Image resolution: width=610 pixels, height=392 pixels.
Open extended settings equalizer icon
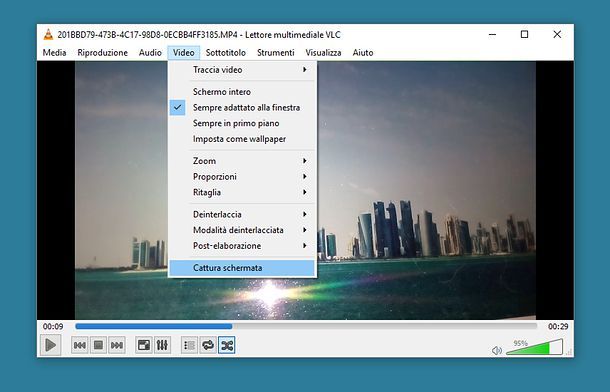click(x=162, y=345)
